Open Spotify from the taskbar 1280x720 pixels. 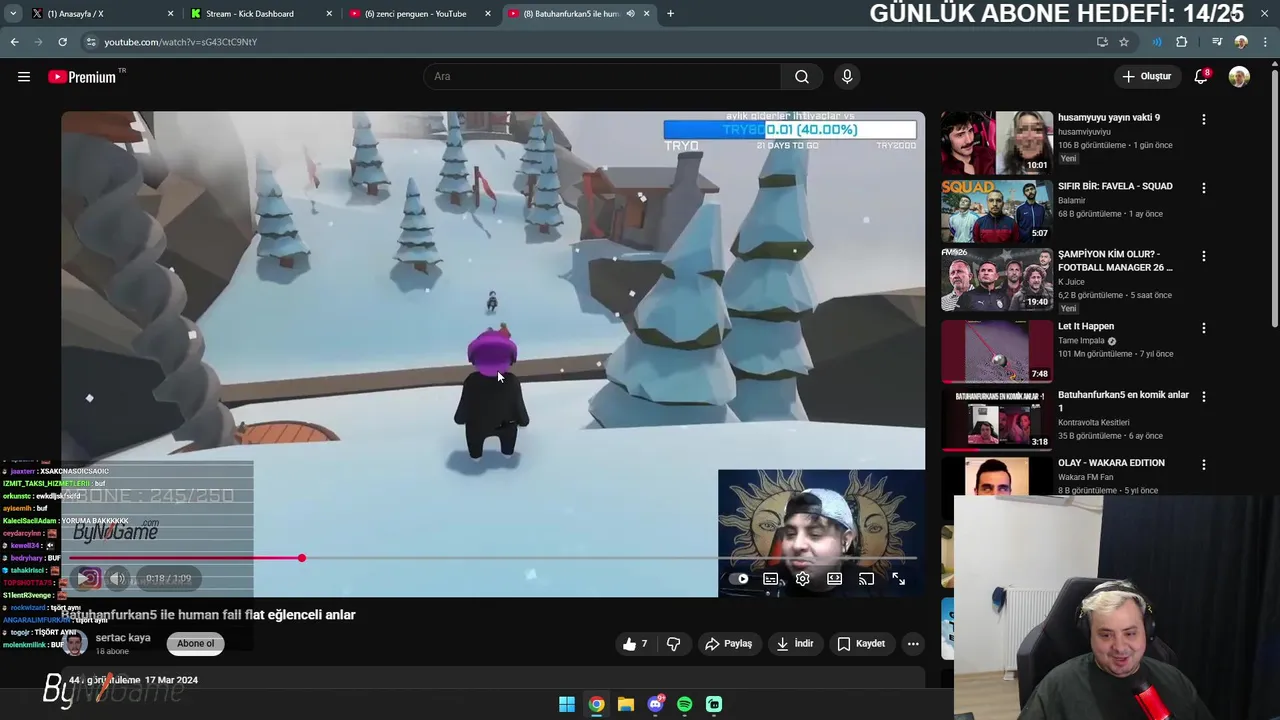[x=684, y=704]
